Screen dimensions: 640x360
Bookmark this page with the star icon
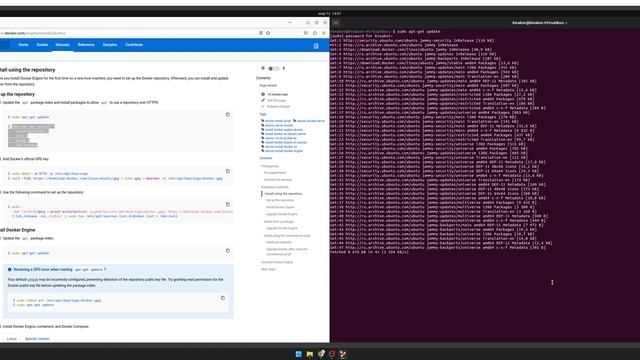(268, 33)
